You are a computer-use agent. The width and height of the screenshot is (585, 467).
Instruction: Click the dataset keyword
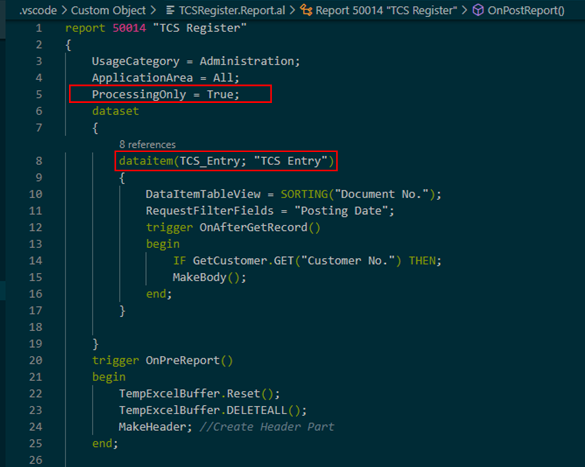(x=115, y=111)
